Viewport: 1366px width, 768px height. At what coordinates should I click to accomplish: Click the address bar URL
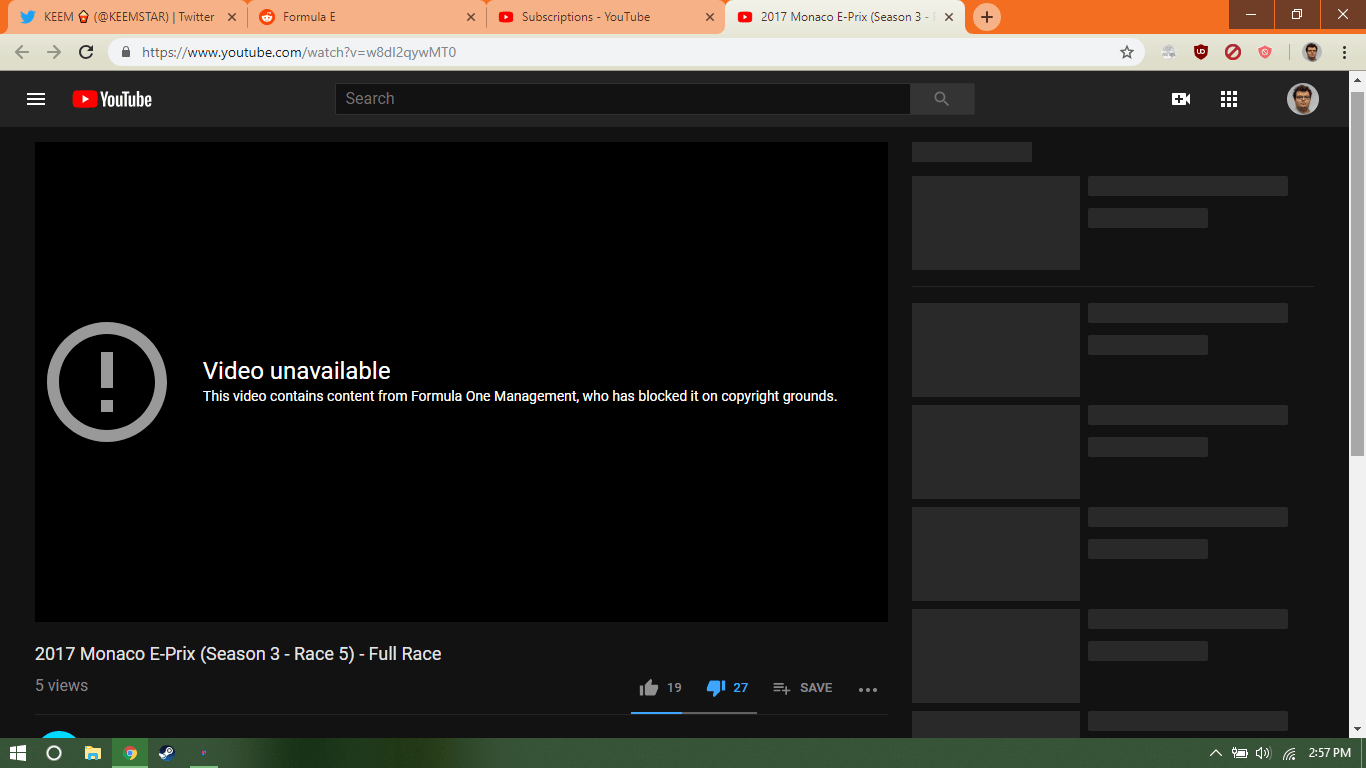(x=299, y=52)
